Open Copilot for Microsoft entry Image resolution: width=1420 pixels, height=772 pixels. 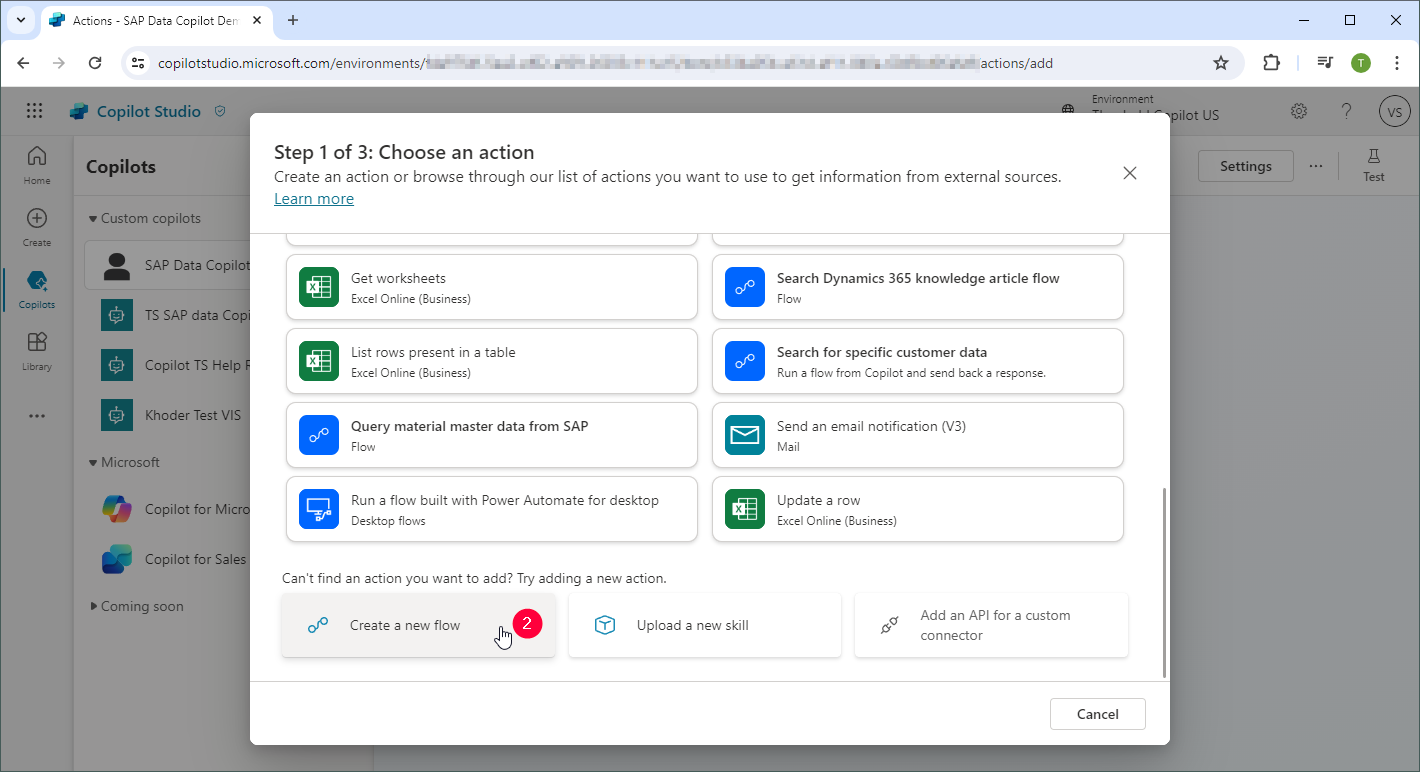168,509
